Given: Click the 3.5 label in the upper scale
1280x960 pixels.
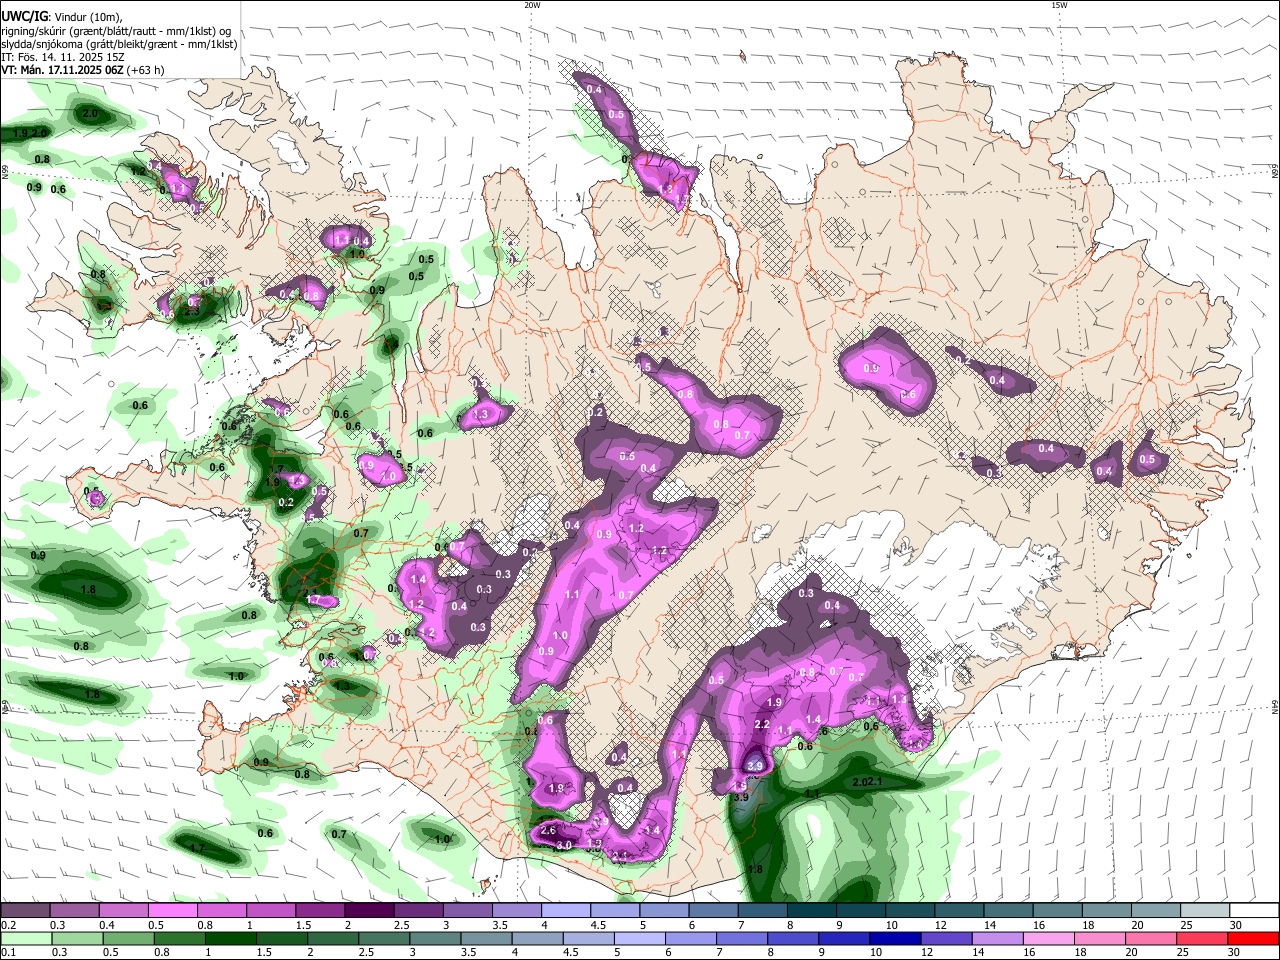Looking at the screenshot, I should (x=499, y=925).
